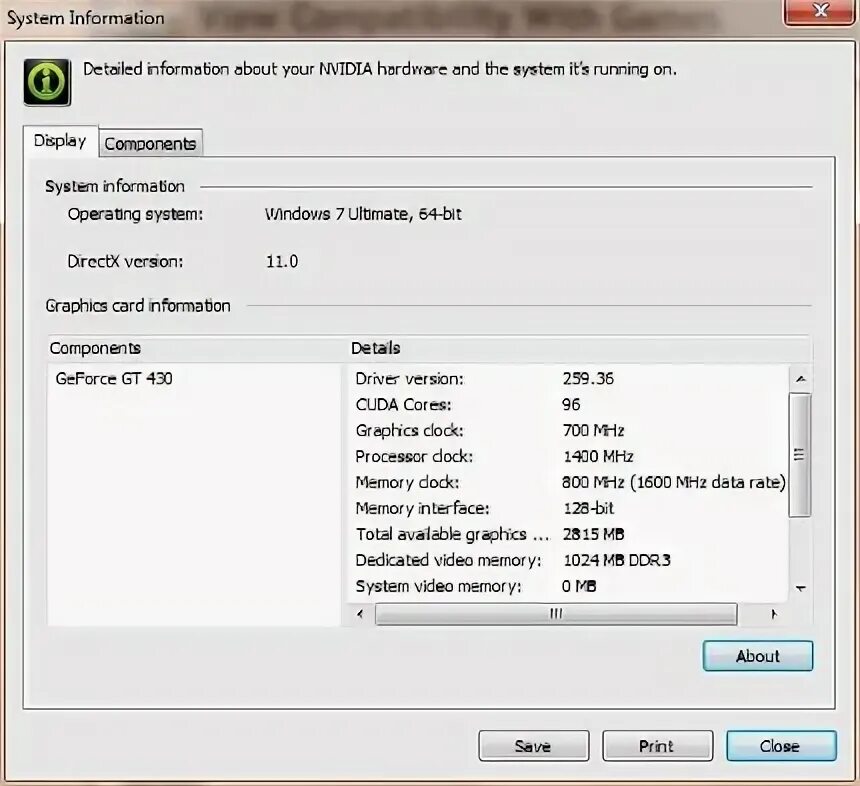Click the Operating system: label
The image size is (860, 786).
coord(135,214)
